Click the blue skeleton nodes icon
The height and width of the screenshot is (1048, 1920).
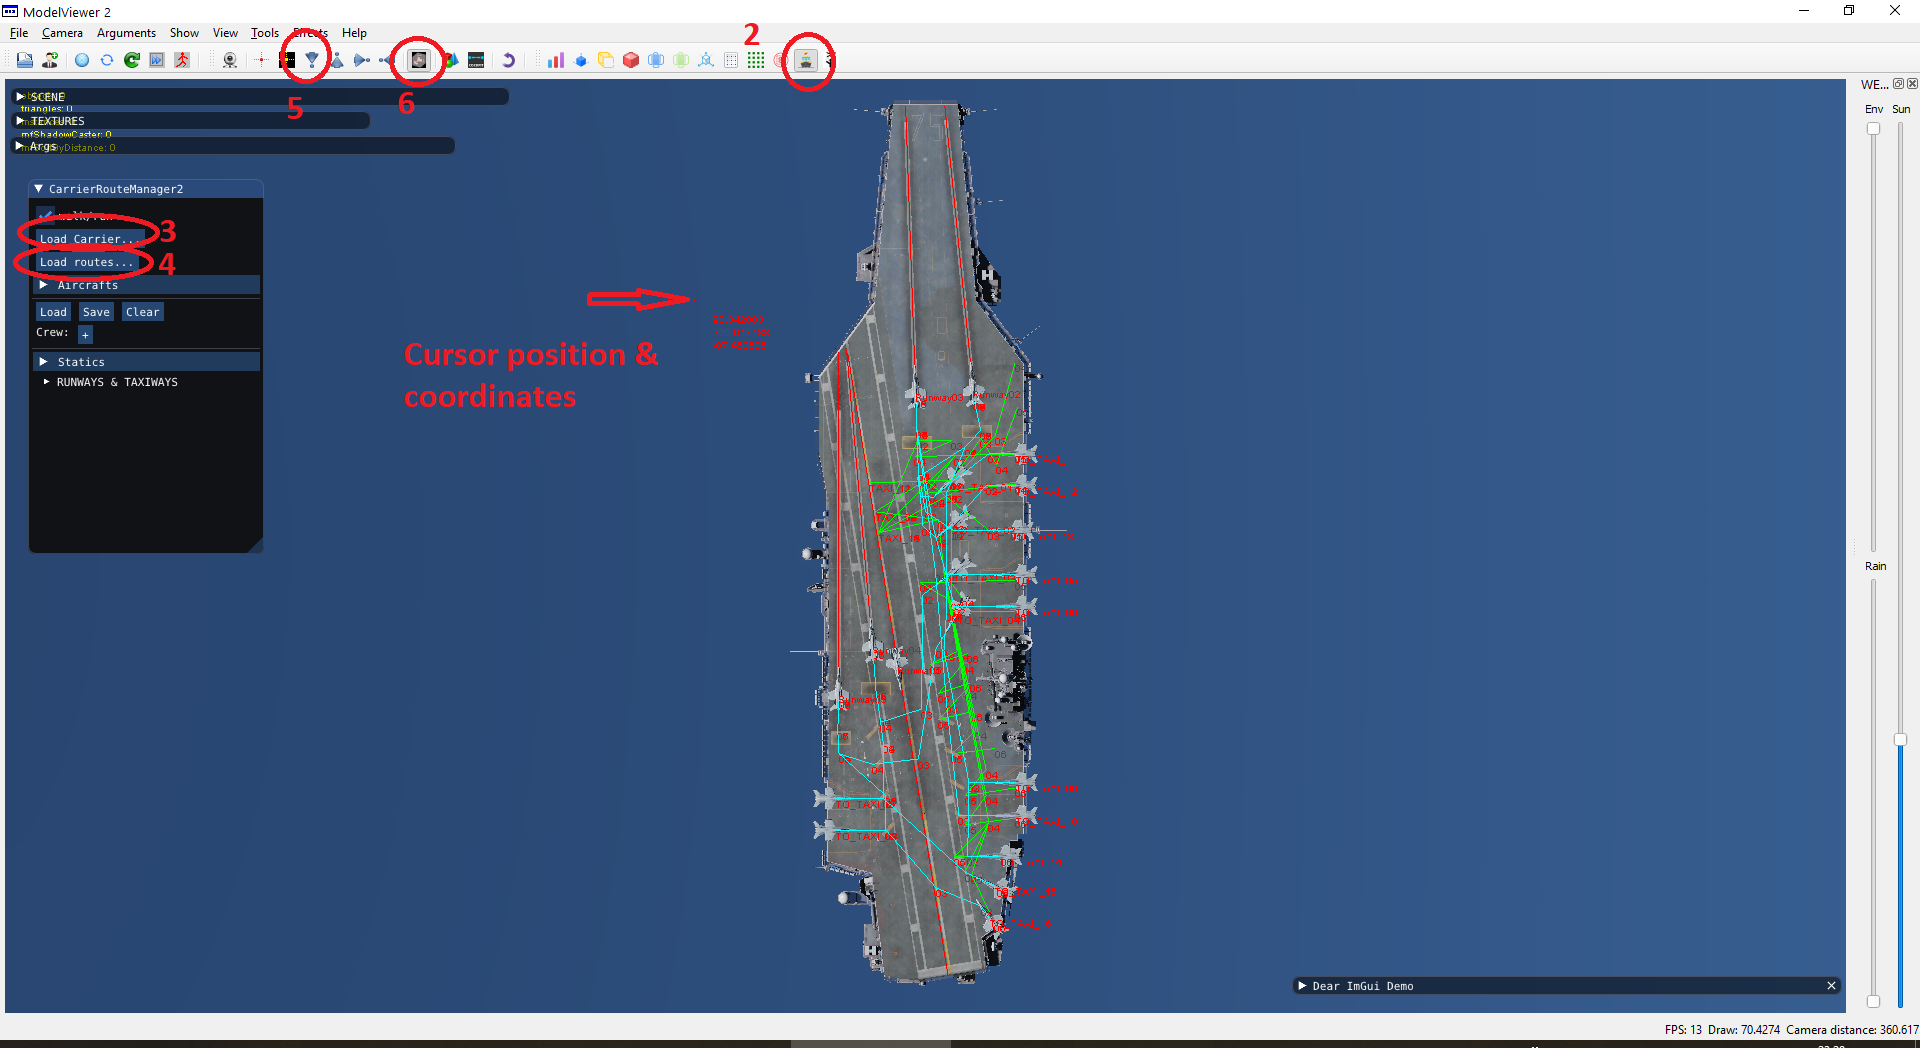(x=706, y=60)
